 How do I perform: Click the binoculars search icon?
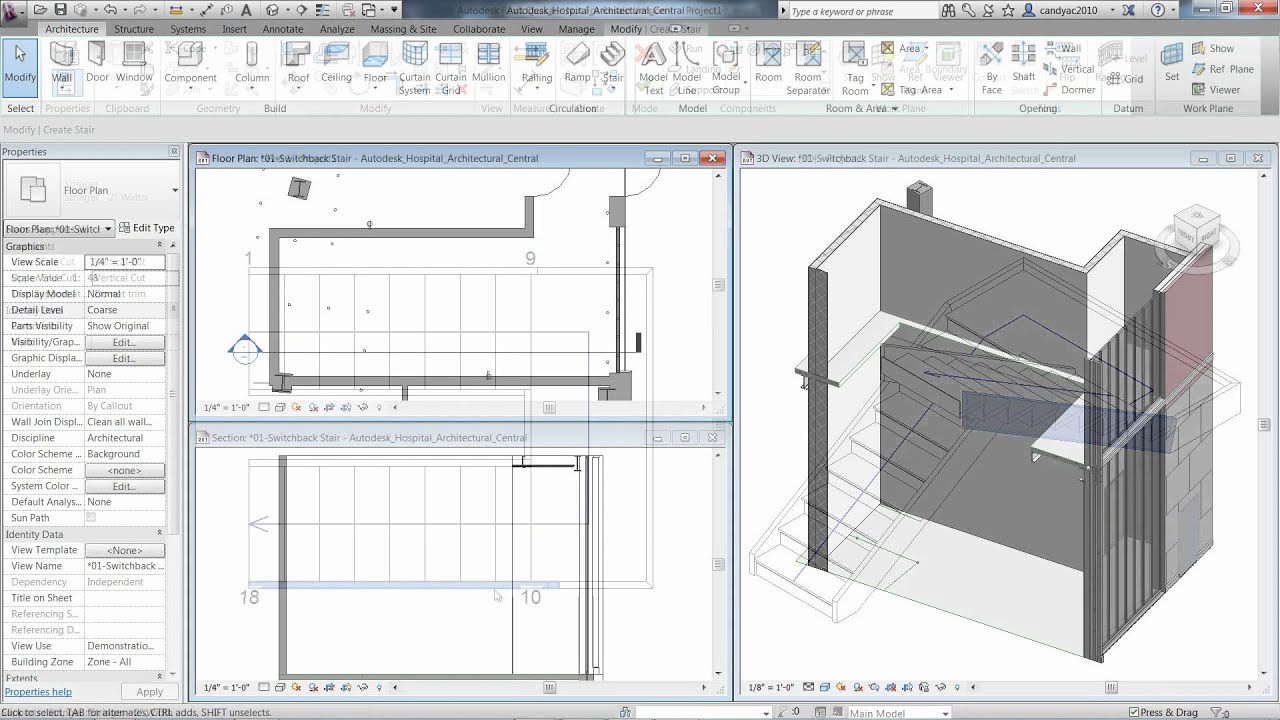coord(948,10)
